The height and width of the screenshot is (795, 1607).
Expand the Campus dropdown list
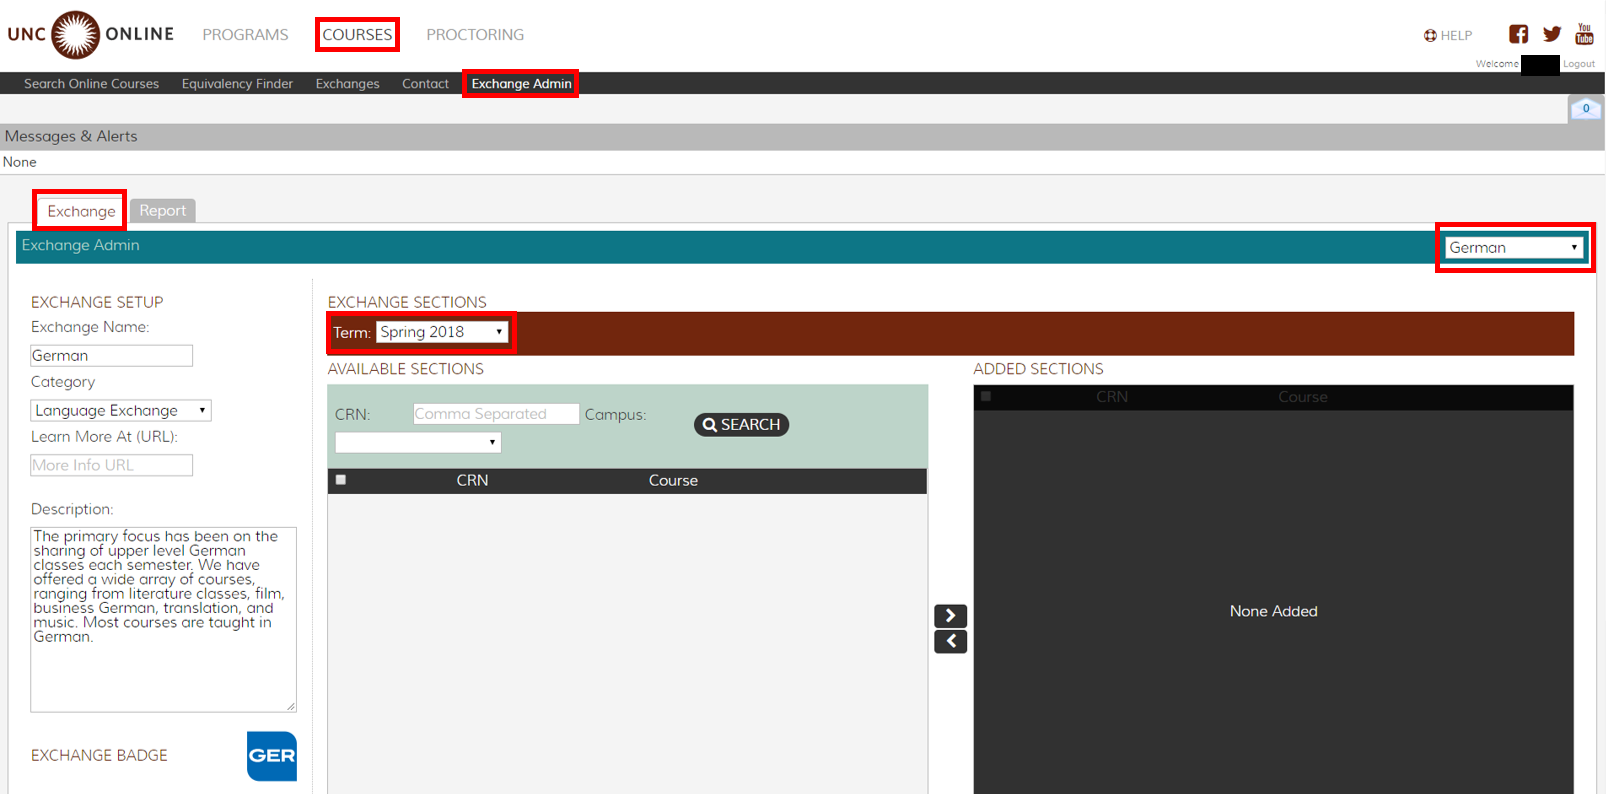418,442
